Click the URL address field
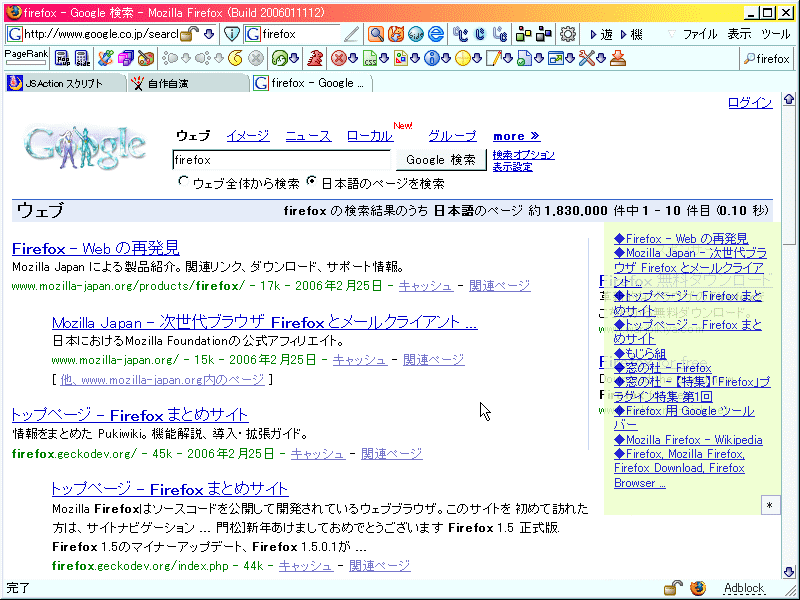The image size is (800, 600). point(102,34)
